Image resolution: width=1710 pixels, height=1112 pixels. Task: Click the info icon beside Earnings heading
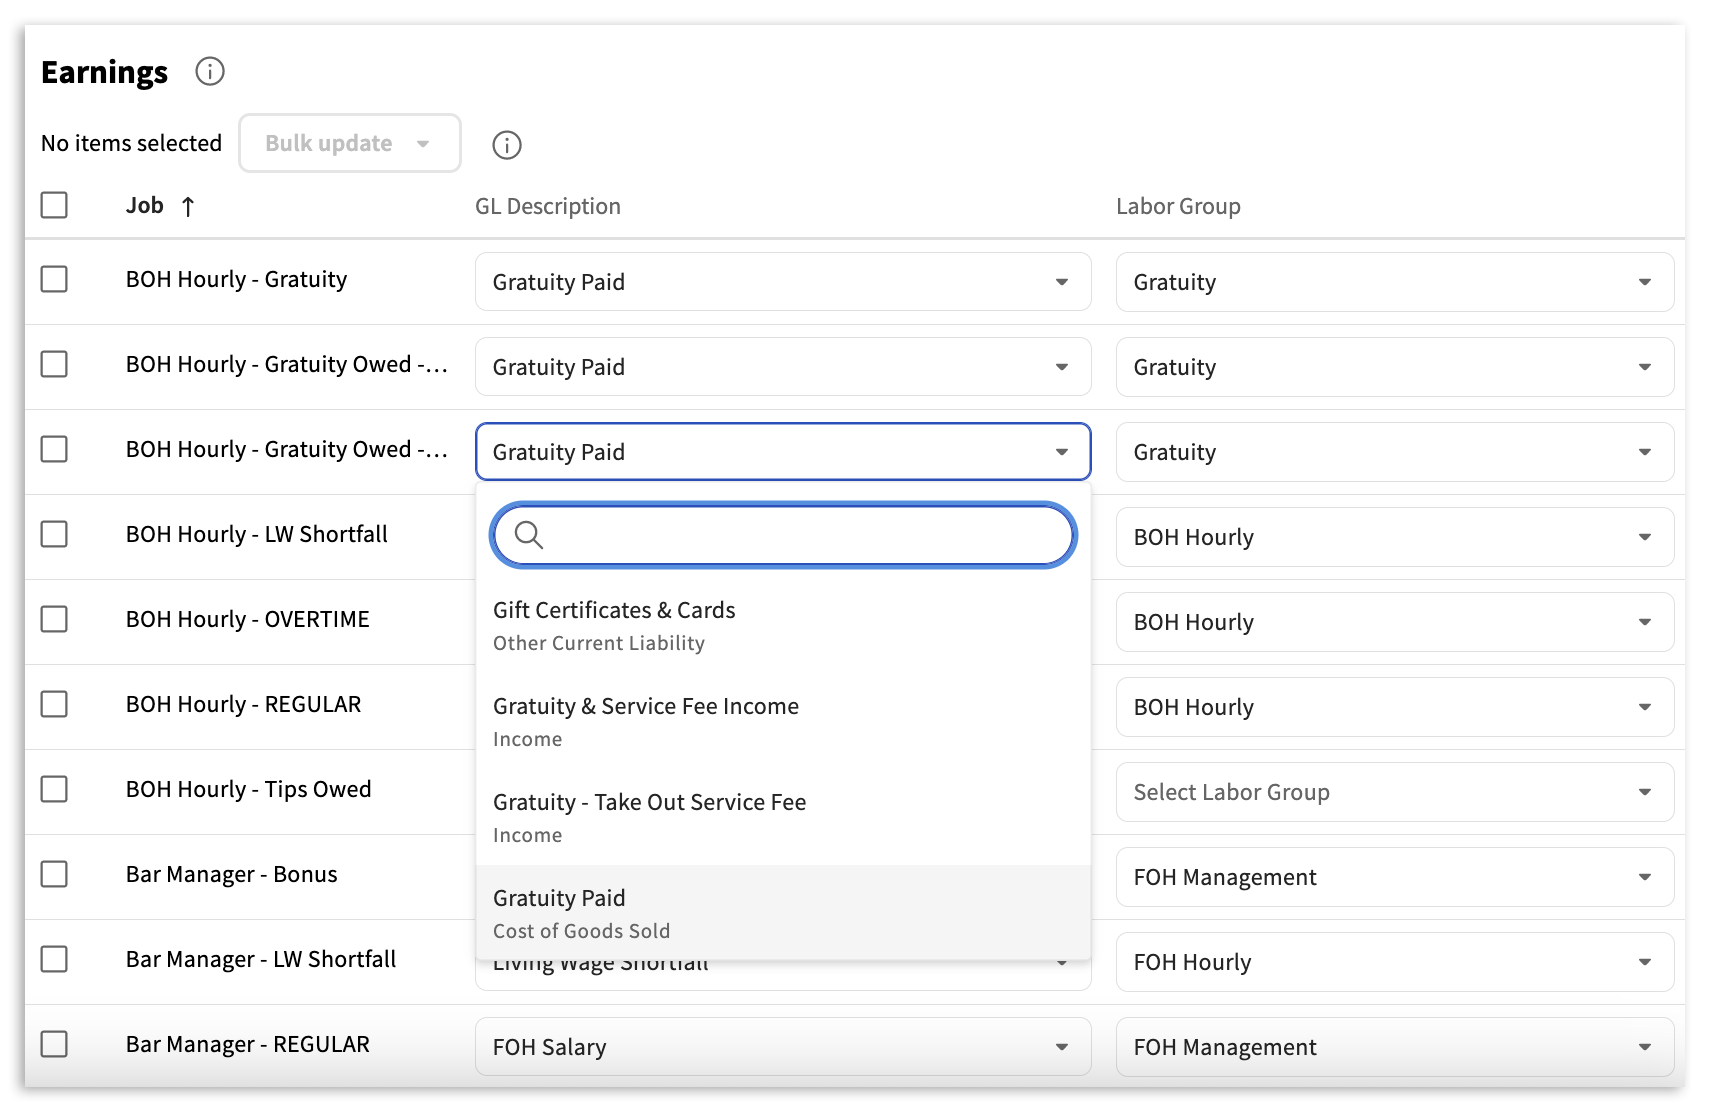coord(210,72)
